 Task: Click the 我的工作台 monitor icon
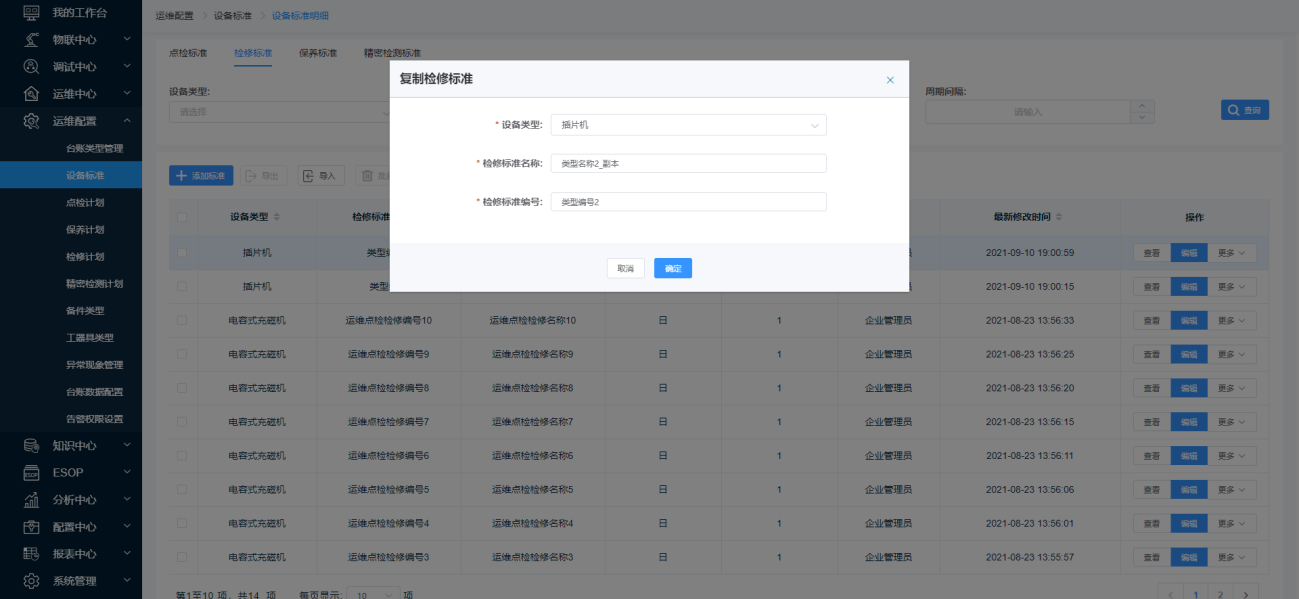(x=31, y=12)
